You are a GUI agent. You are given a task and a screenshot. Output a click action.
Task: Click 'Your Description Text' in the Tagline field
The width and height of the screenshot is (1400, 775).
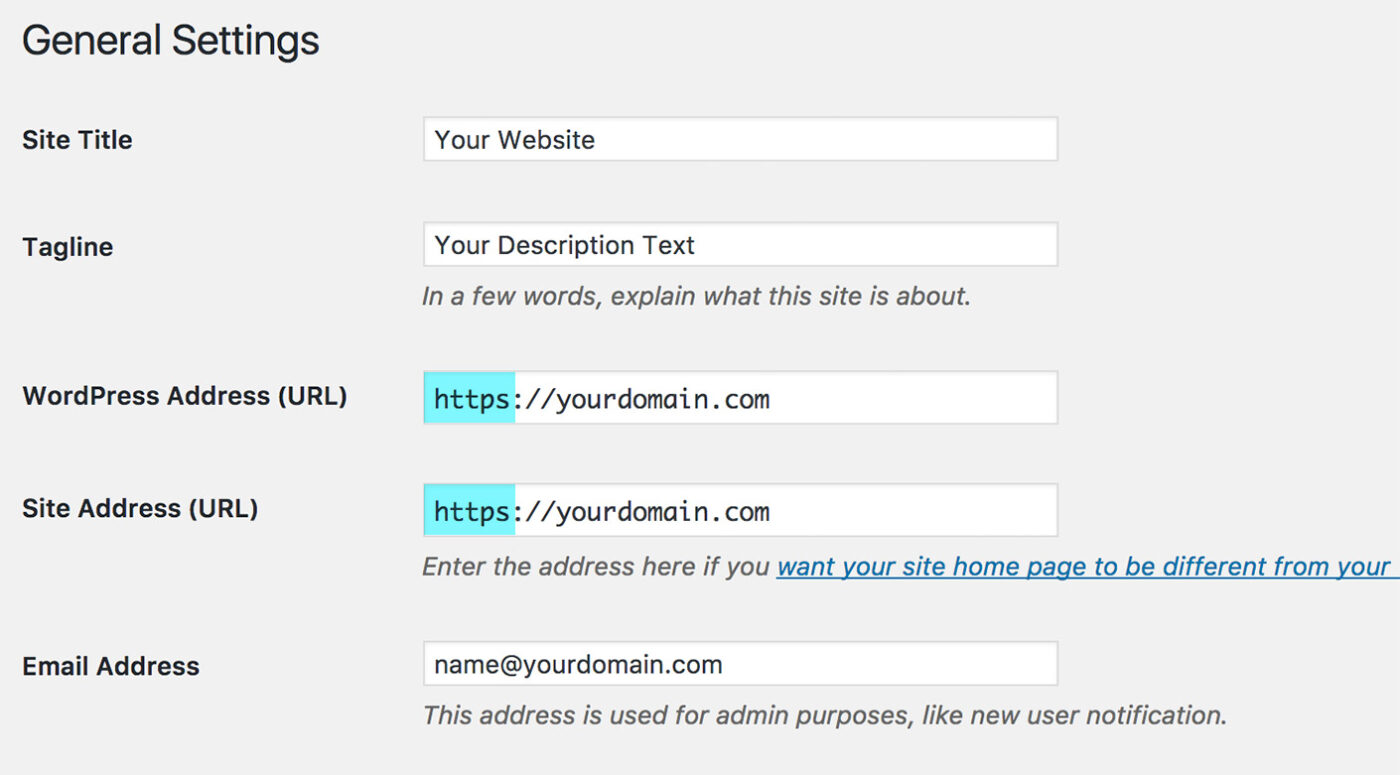[563, 245]
